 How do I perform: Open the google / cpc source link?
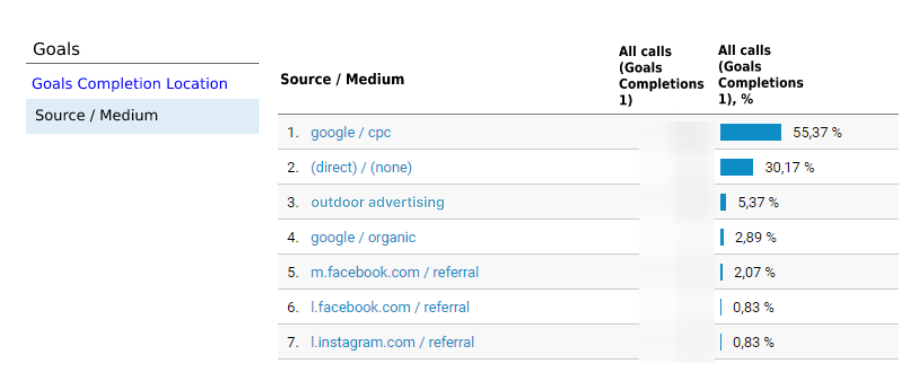(x=351, y=133)
